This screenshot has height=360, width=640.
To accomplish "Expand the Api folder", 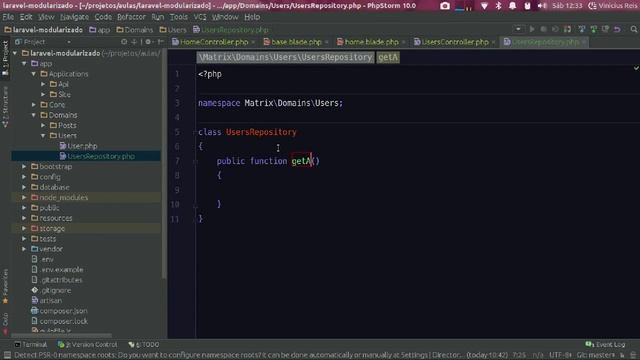I will click(x=43, y=84).
